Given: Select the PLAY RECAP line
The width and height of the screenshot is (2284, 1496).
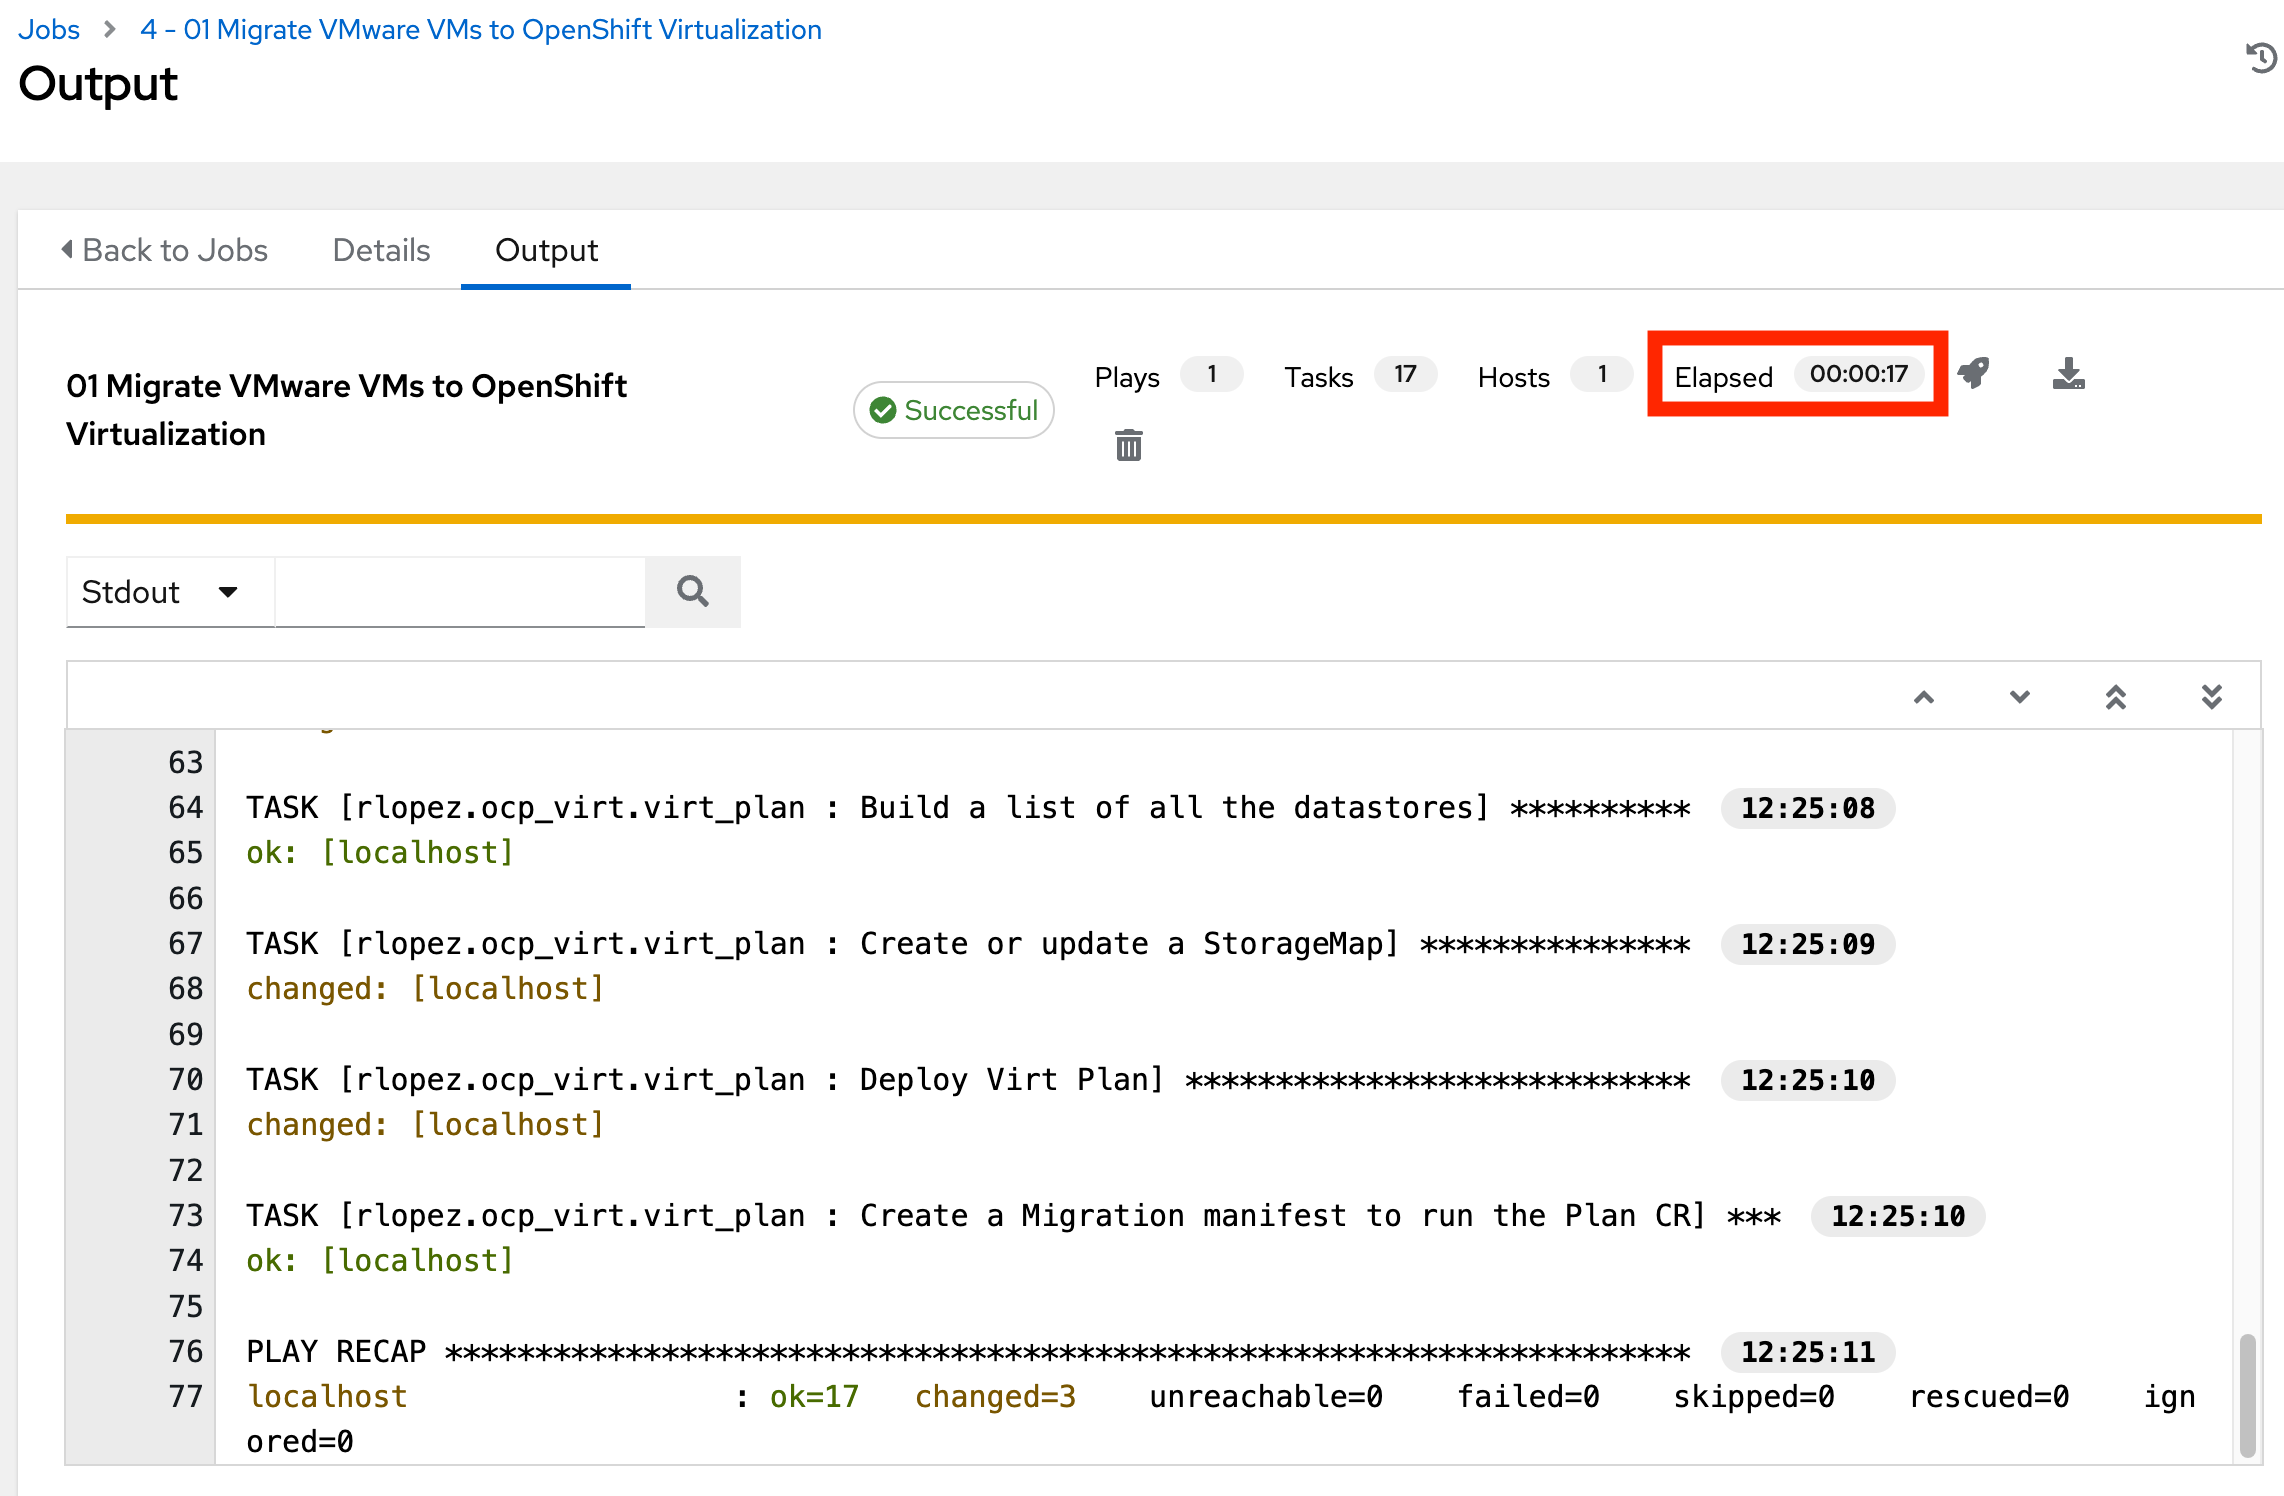Looking at the screenshot, I should pos(968,1352).
